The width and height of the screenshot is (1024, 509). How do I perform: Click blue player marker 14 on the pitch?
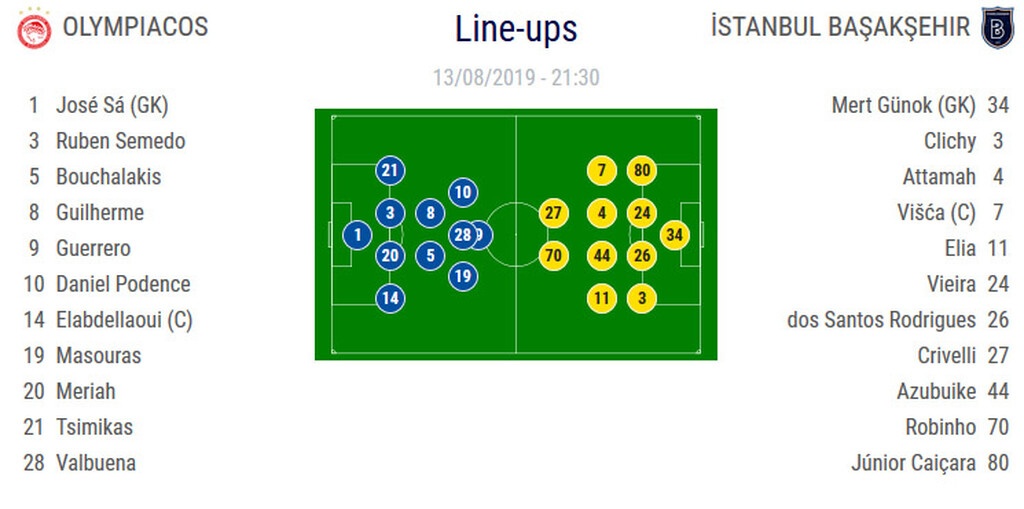[x=390, y=297]
